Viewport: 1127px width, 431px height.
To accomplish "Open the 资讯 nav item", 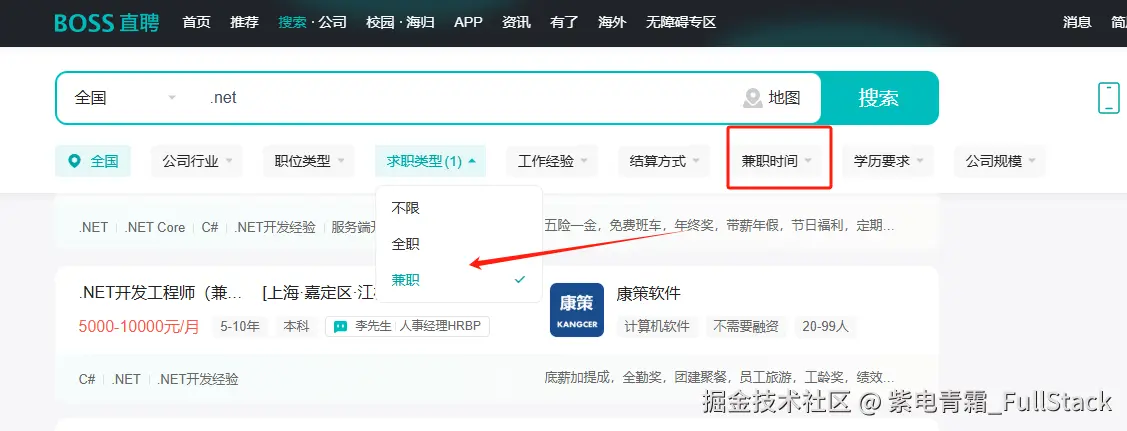I will click(516, 22).
